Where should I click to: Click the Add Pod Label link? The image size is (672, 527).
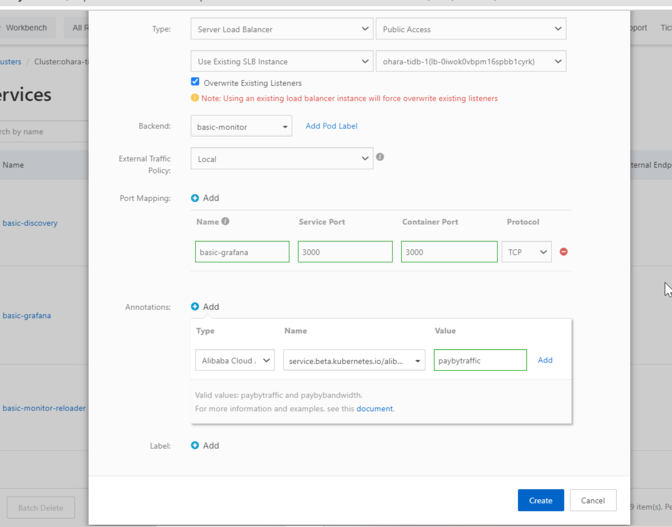click(x=331, y=126)
